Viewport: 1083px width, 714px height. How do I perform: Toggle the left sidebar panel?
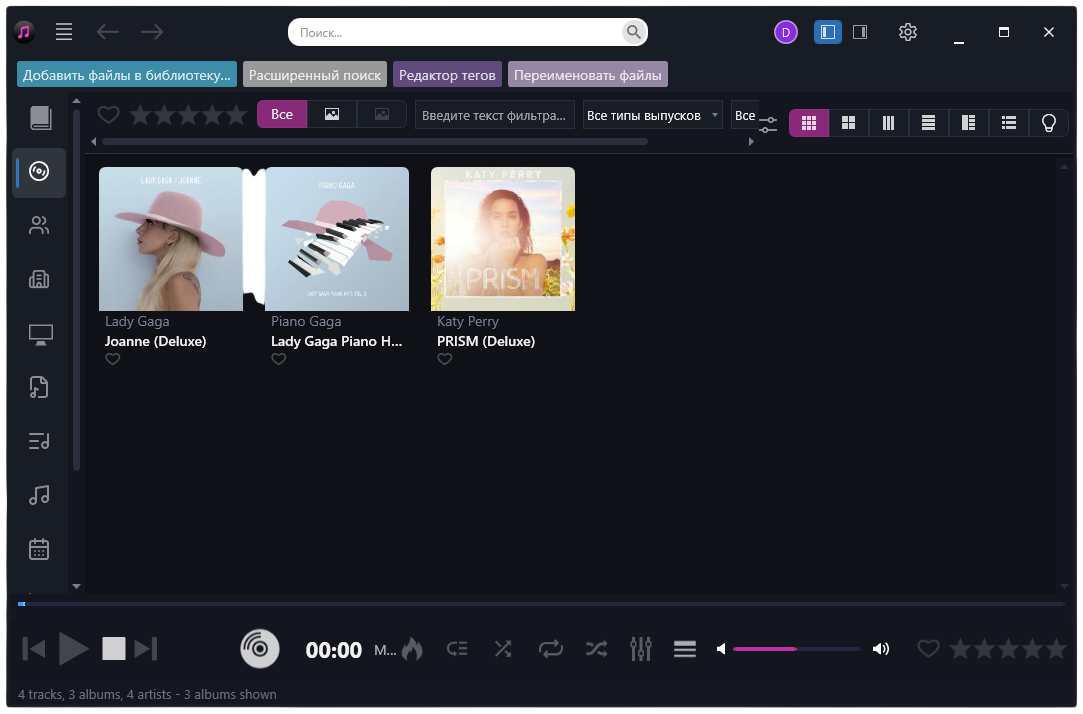click(x=827, y=32)
